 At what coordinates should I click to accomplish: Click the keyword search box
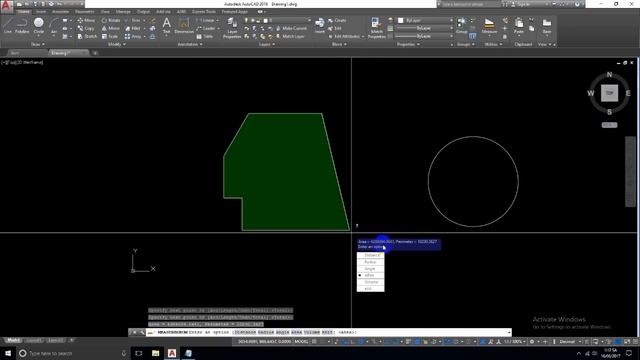470,4
